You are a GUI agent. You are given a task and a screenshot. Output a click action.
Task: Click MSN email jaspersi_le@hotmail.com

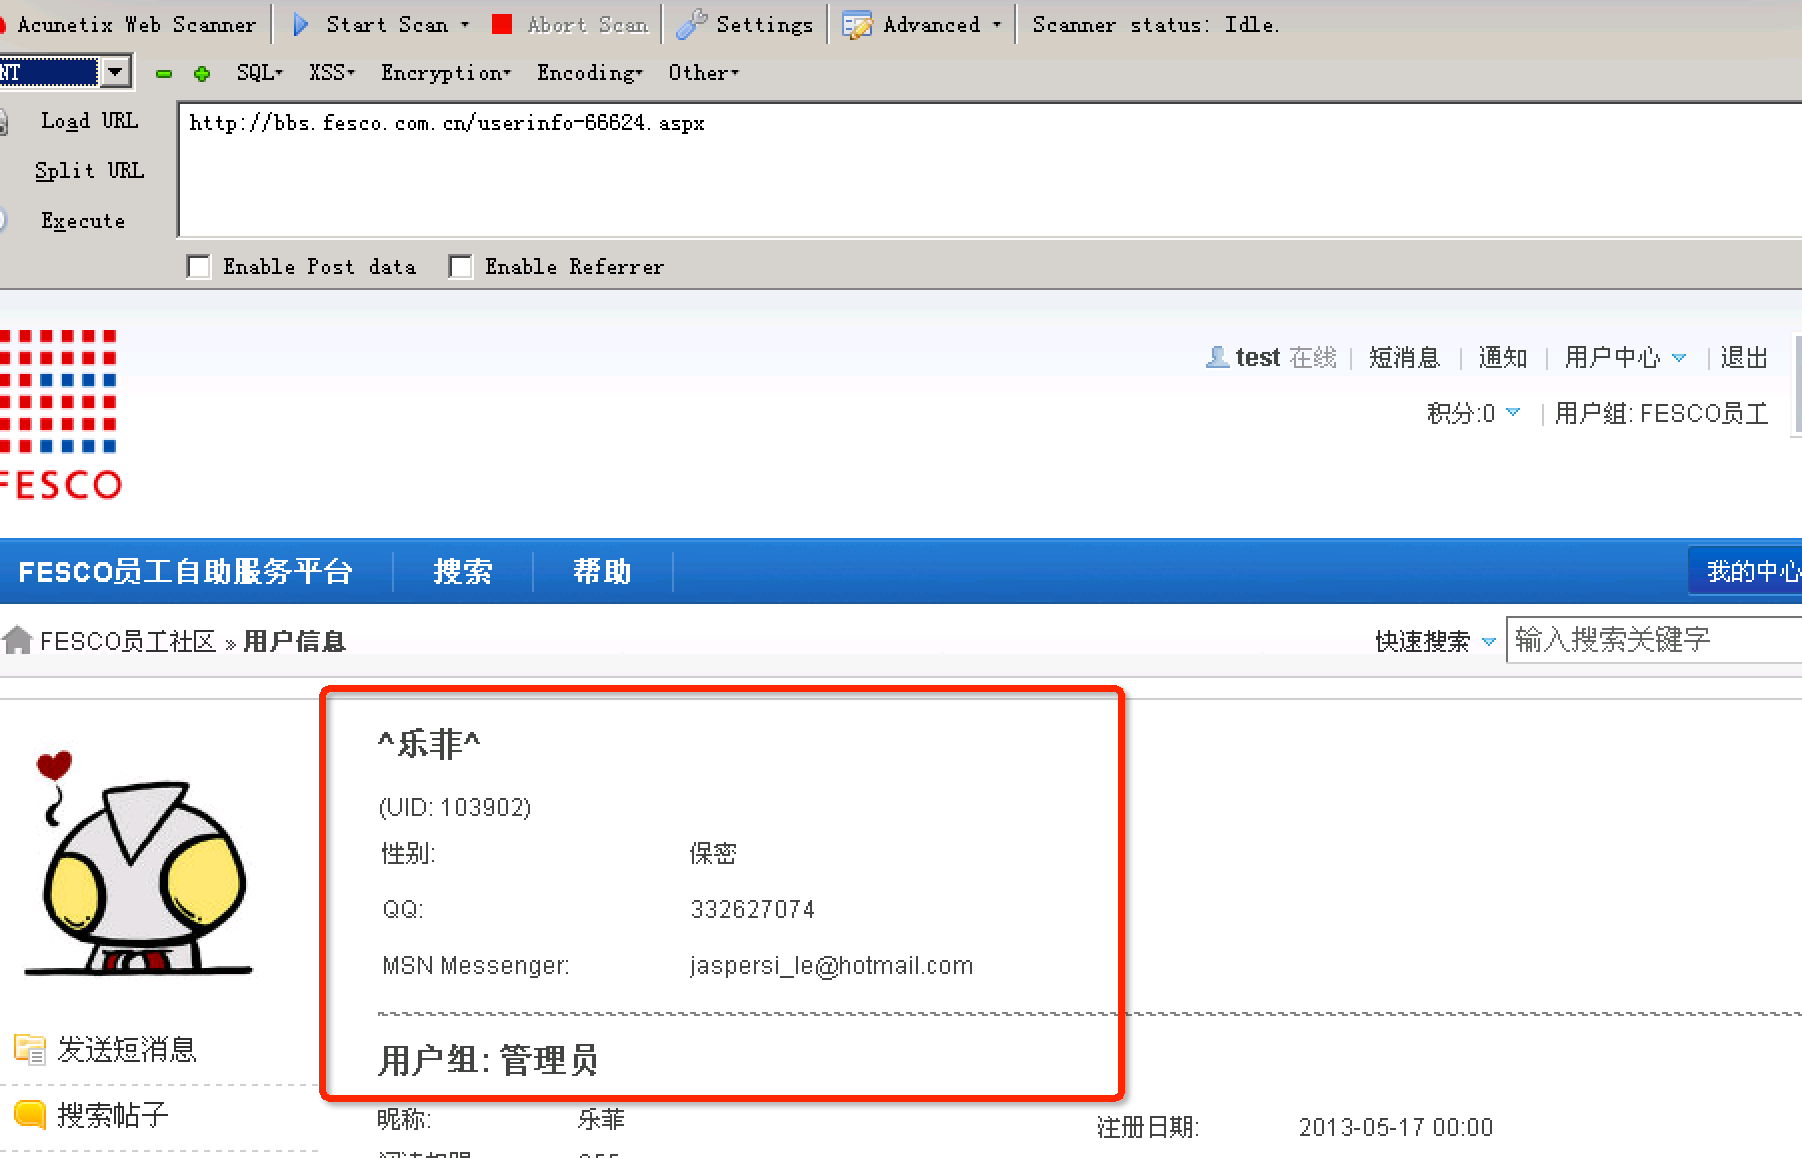(831, 965)
